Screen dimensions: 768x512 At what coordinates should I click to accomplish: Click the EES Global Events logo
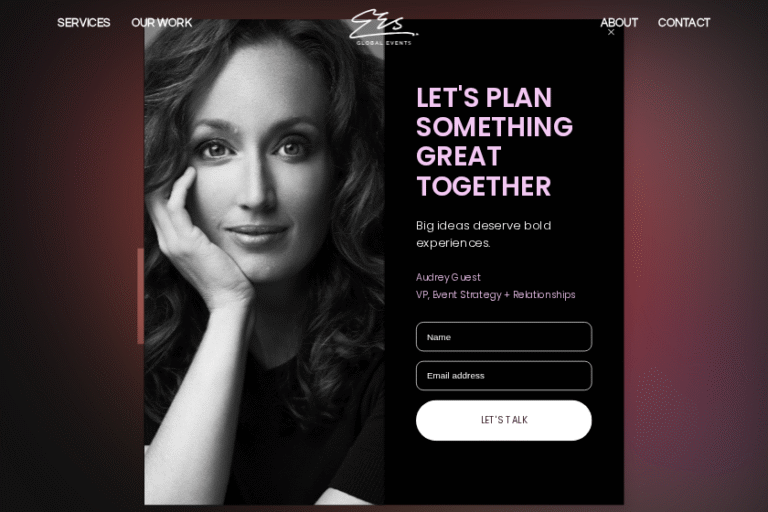click(x=384, y=27)
